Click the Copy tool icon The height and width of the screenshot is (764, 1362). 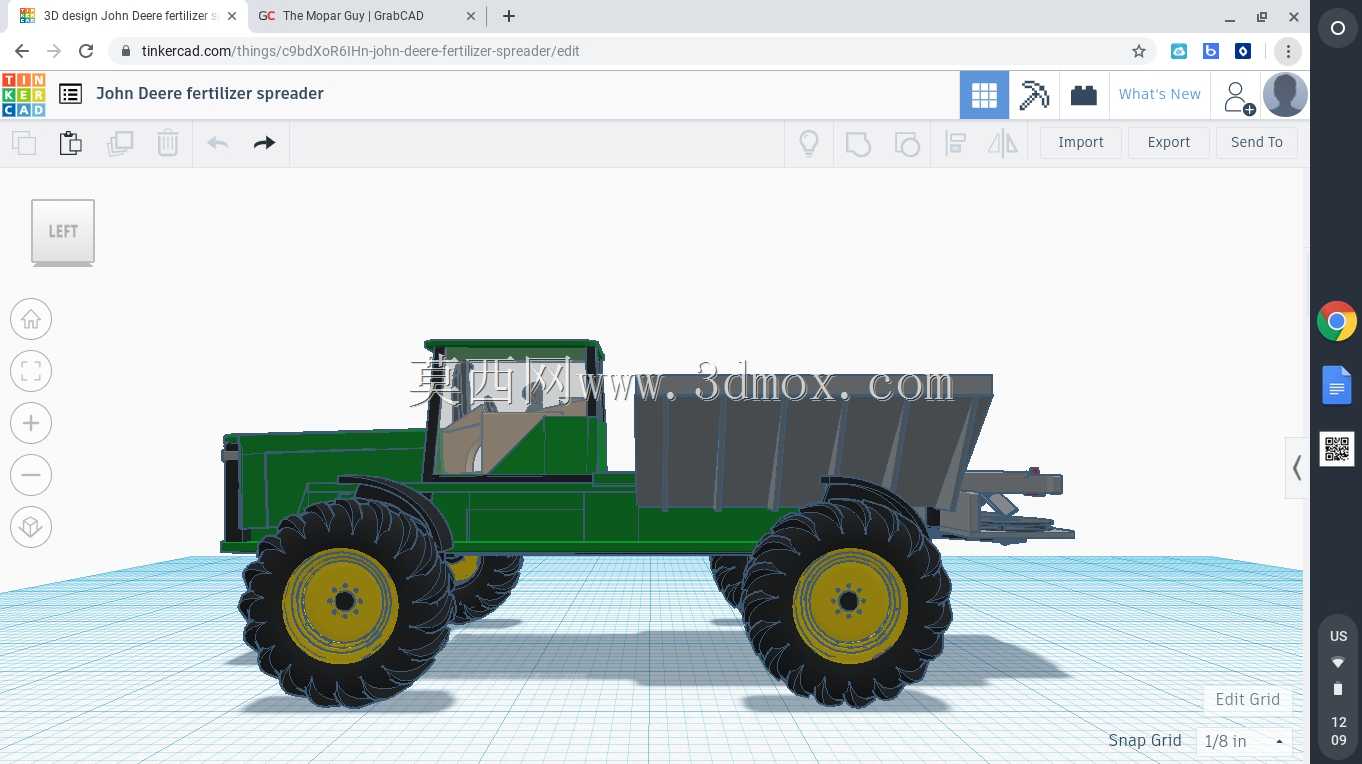24,143
